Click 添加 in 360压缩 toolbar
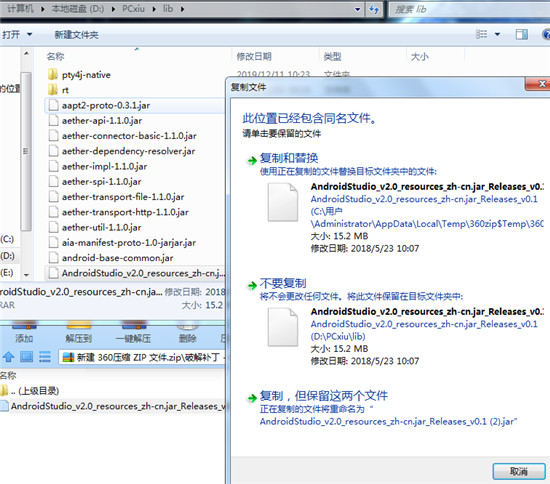The image size is (550, 484). pyautogui.click(x=24, y=333)
